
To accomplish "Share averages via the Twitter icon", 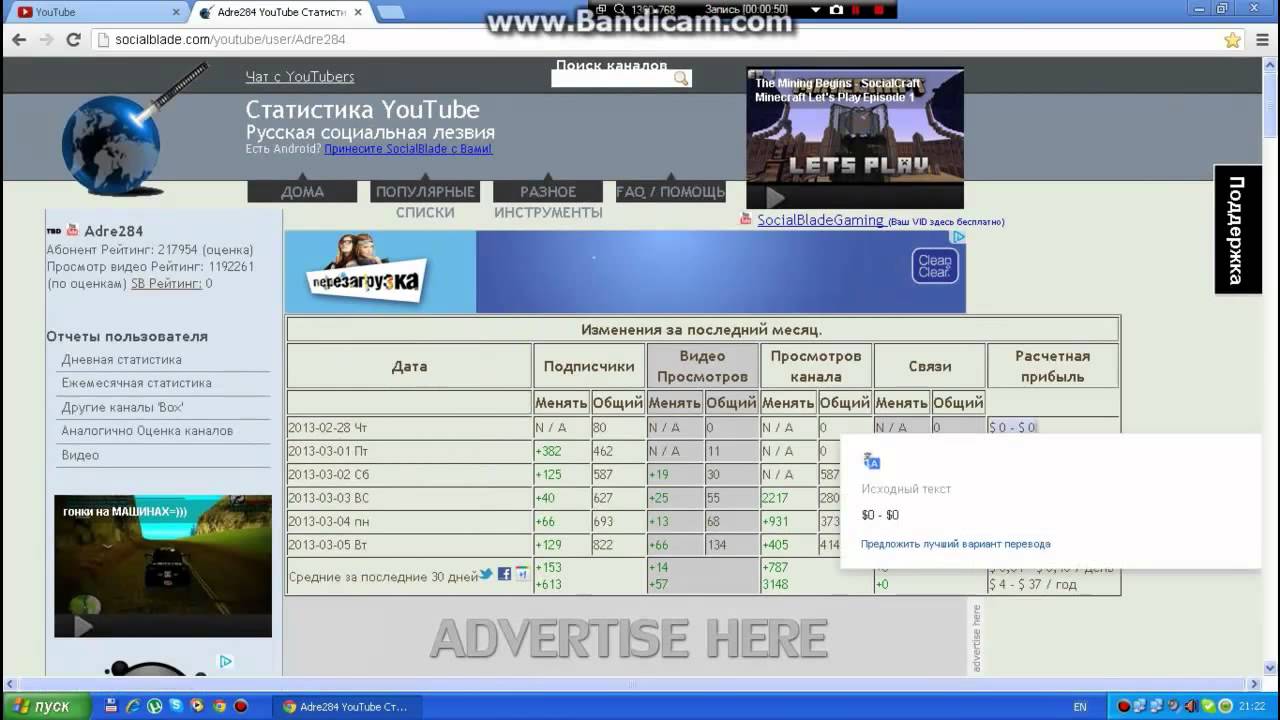I will pos(486,574).
